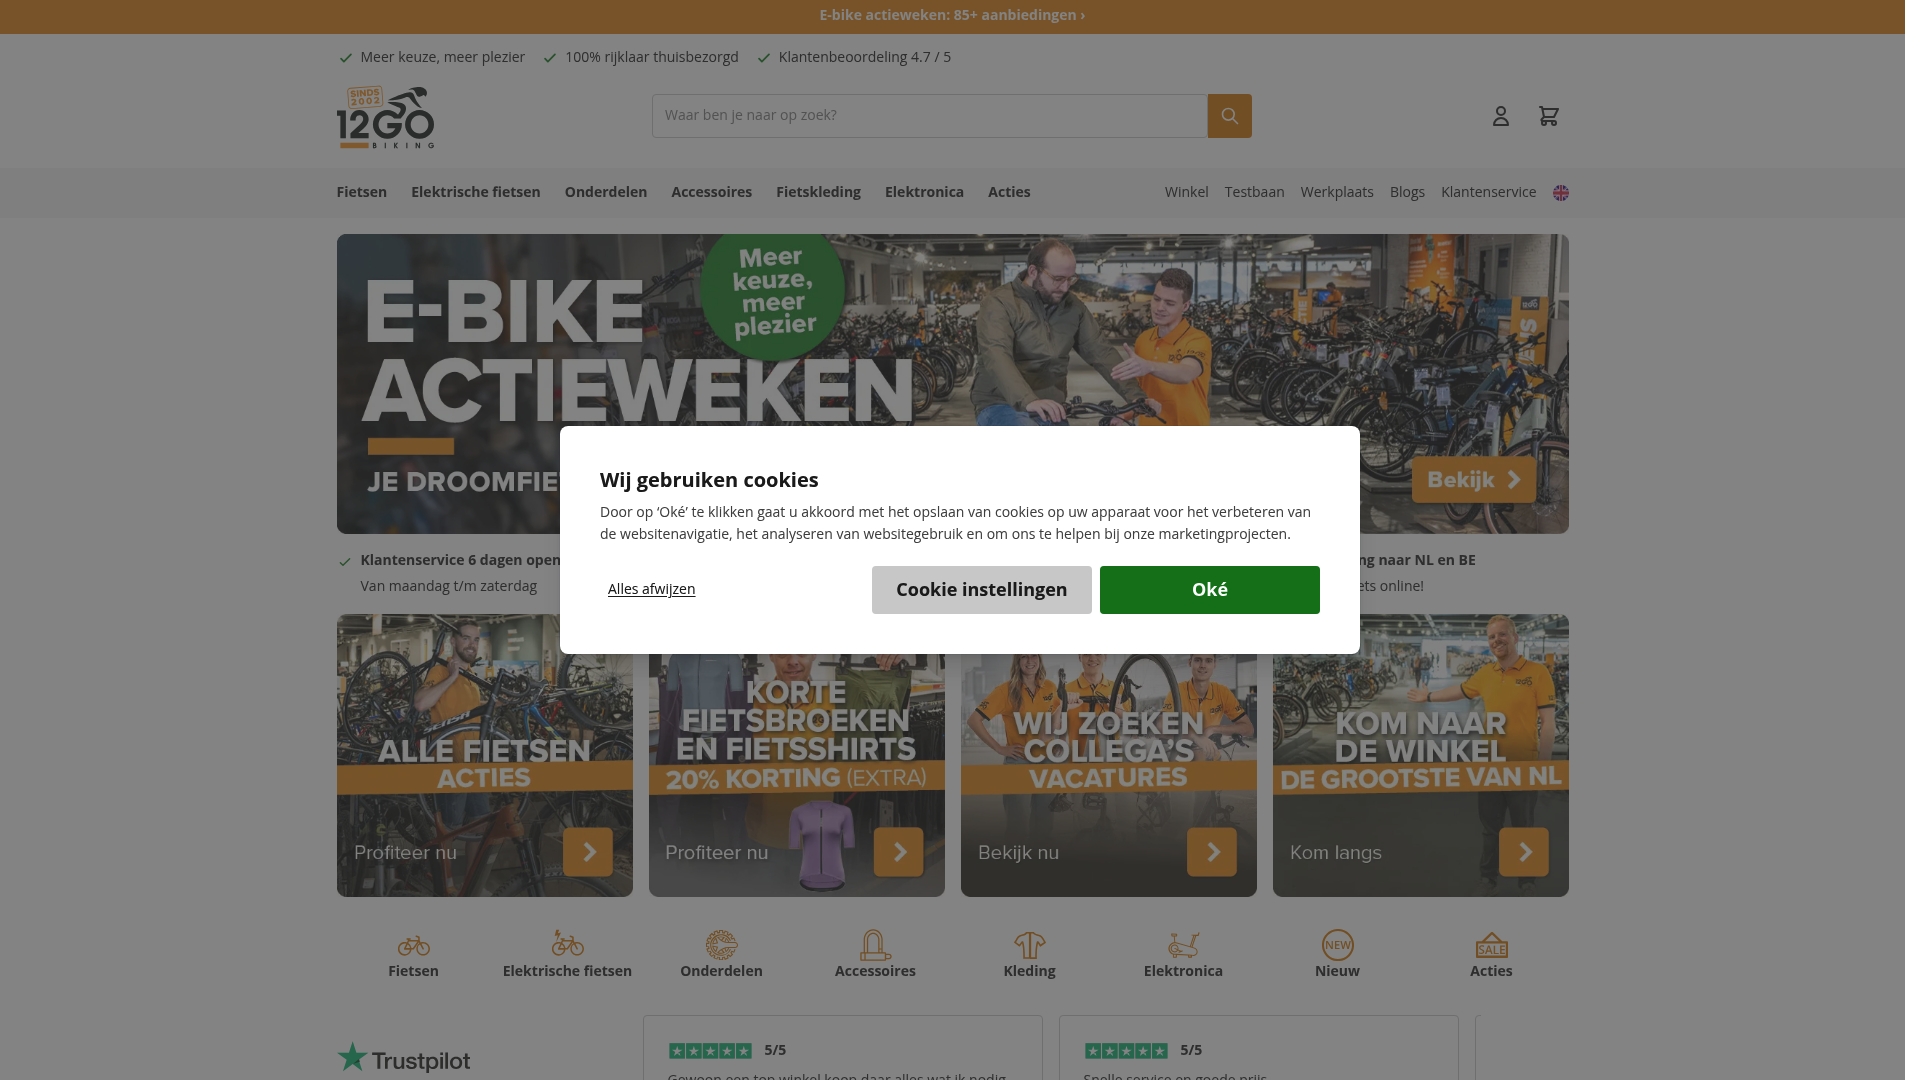Click 'Klantenbeoordeling 4.7 / 5' text
Viewport: 1920px width, 1080px height.
pos(864,57)
